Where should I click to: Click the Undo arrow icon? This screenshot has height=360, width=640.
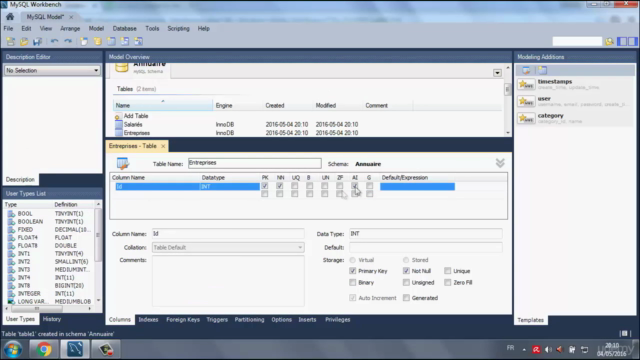click(x=54, y=41)
